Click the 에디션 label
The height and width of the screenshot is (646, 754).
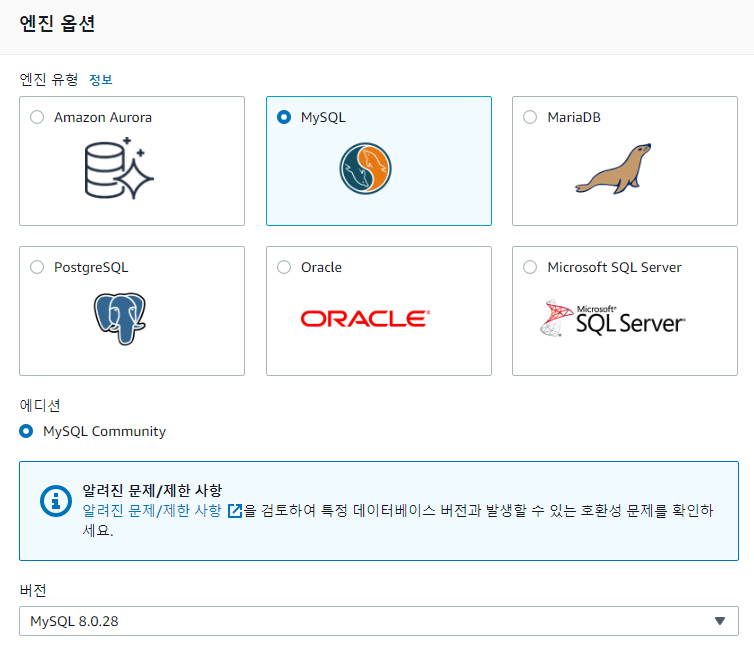click(x=40, y=405)
